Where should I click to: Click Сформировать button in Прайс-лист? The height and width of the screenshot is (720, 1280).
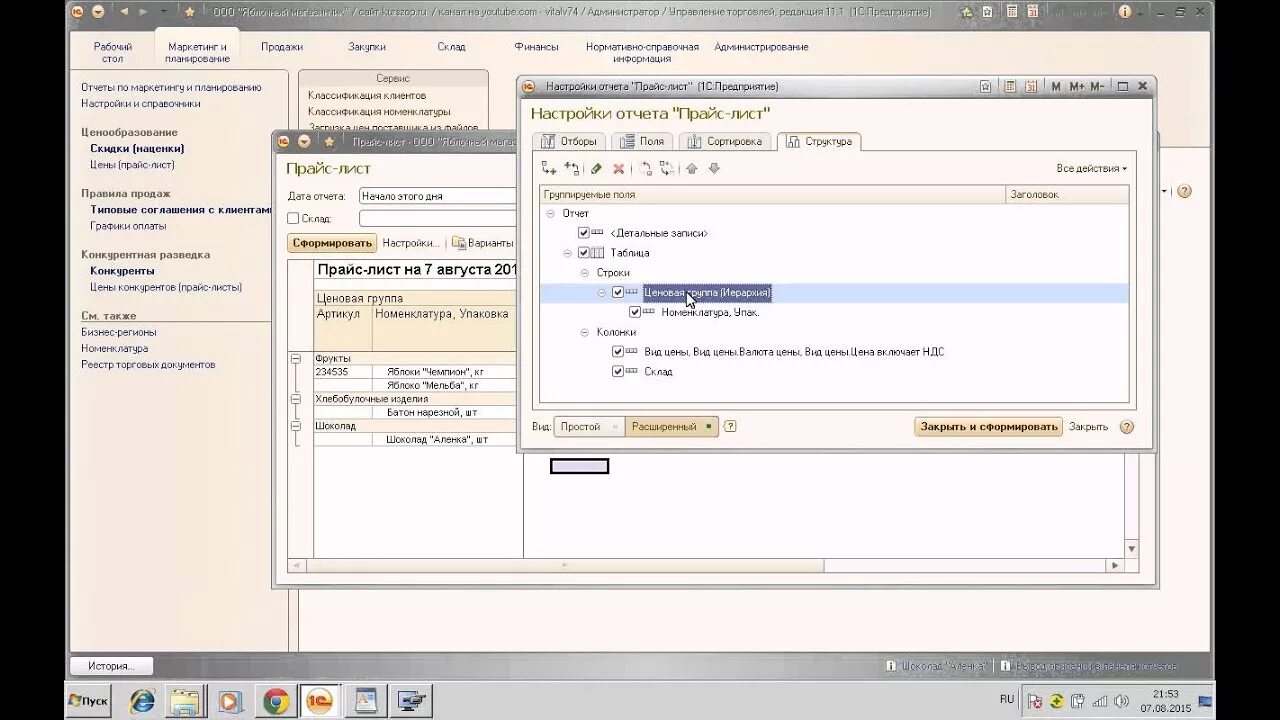tap(332, 243)
